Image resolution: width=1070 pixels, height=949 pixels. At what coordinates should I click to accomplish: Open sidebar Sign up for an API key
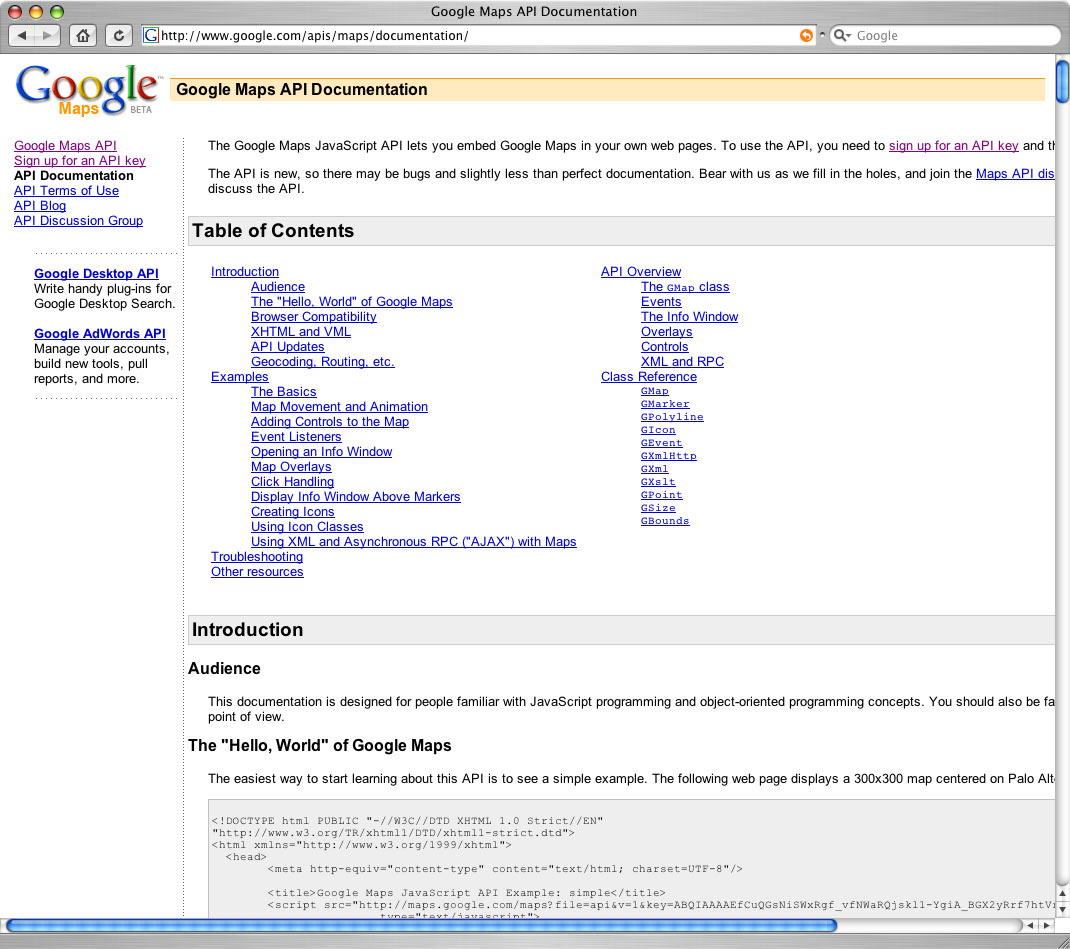tap(80, 160)
